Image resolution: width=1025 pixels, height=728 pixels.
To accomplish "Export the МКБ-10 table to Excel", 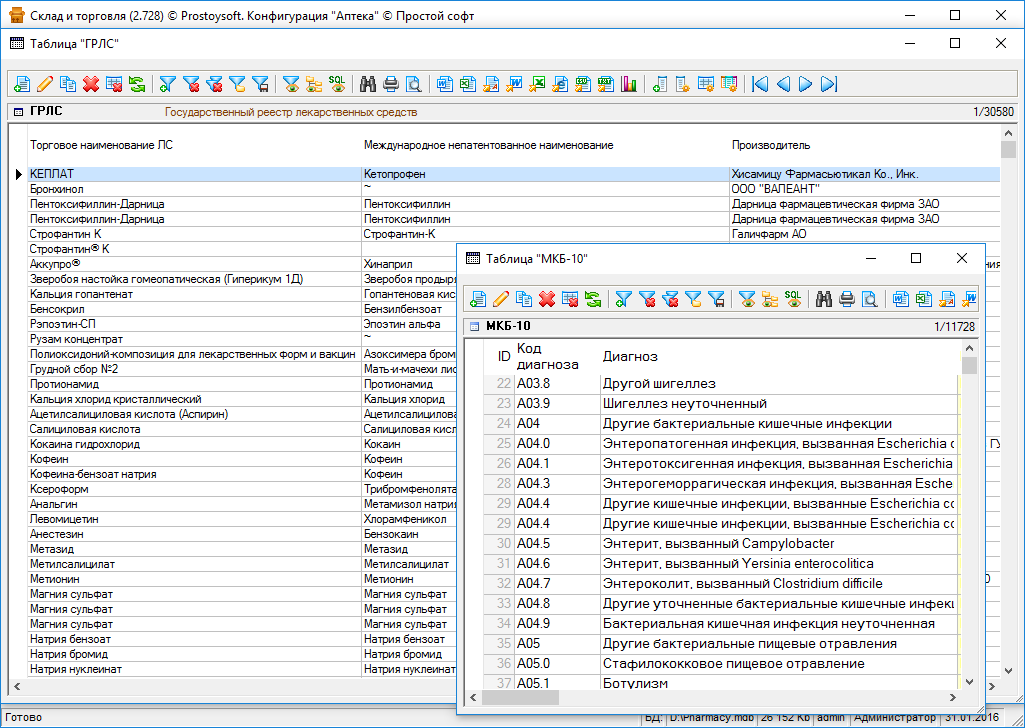I will (924, 299).
